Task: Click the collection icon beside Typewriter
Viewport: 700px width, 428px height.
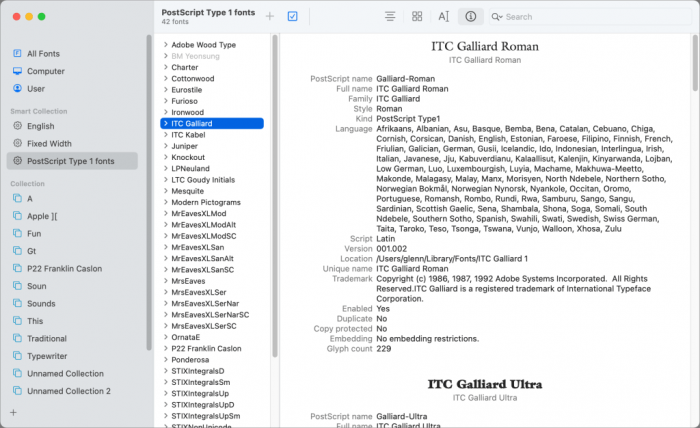Action: (17, 355)
